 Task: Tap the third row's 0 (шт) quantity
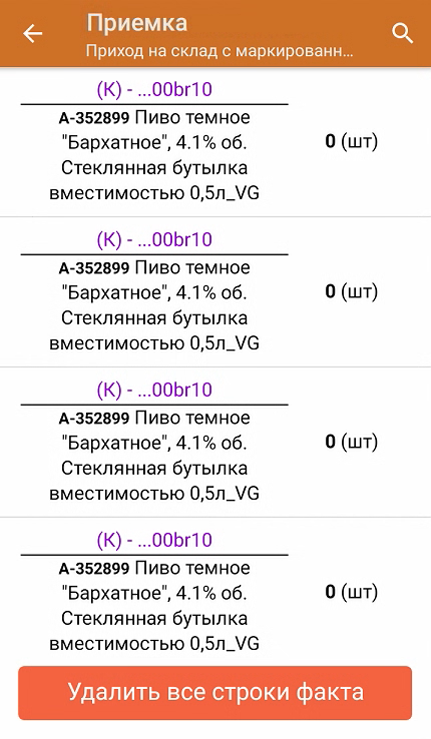[x=351, y=442]
